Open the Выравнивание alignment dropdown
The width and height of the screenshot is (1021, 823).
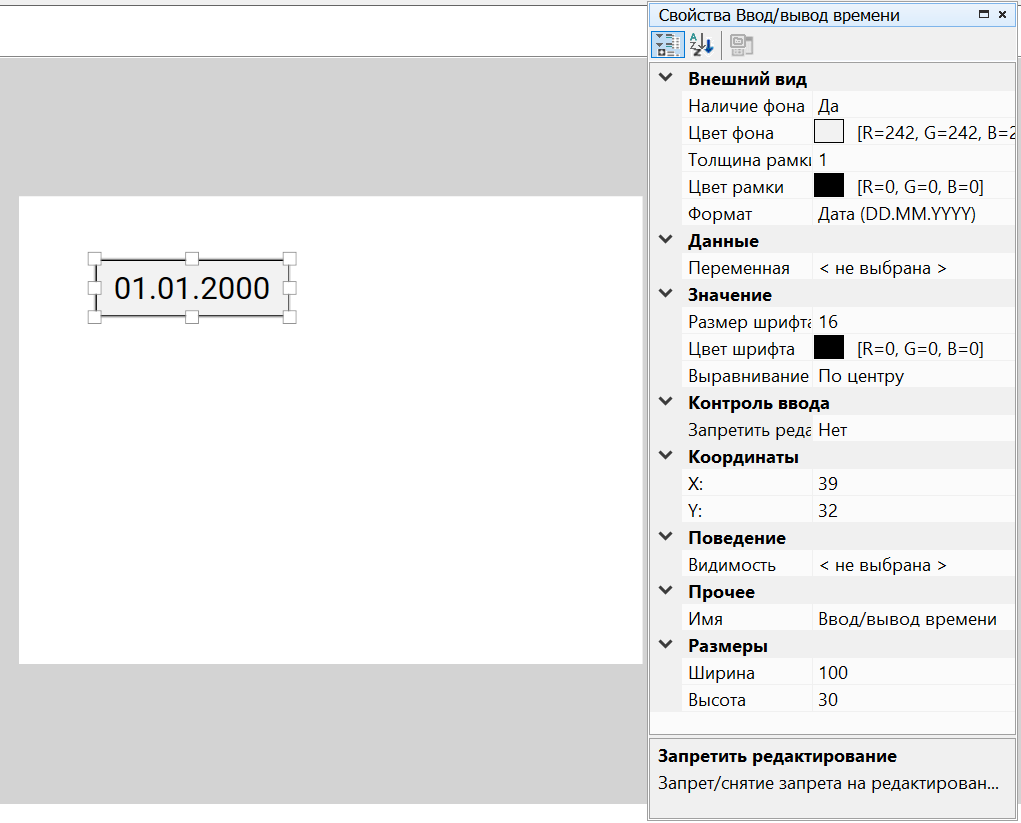(910, 376)
